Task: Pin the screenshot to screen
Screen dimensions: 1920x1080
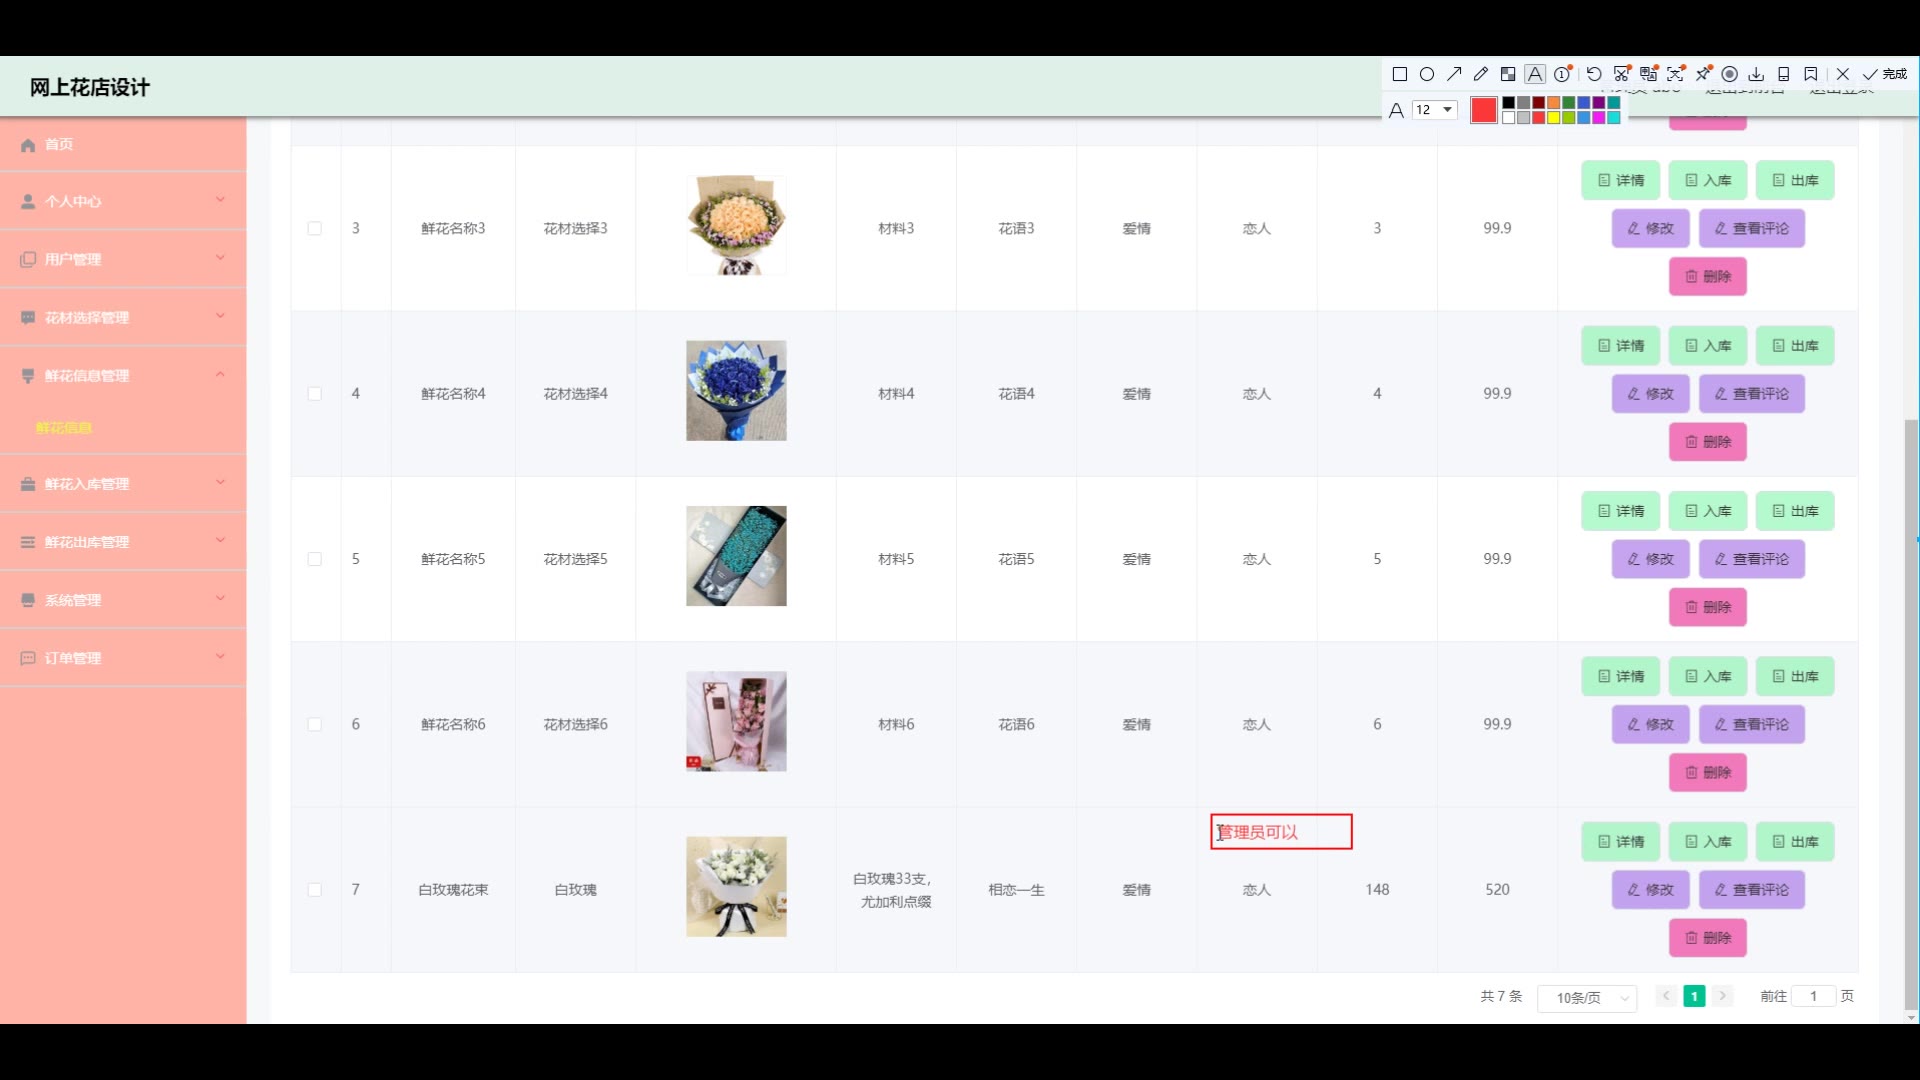Action: point(1703,74)
